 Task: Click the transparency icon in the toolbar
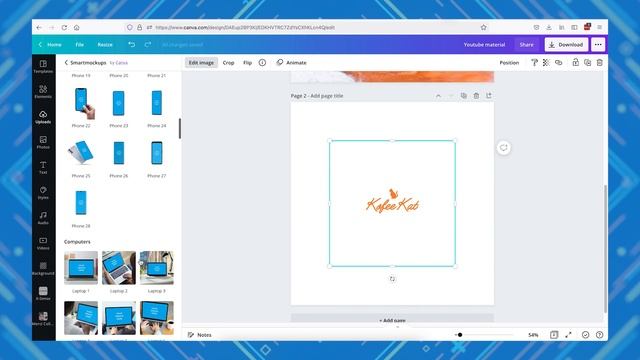tap(546, 62)
